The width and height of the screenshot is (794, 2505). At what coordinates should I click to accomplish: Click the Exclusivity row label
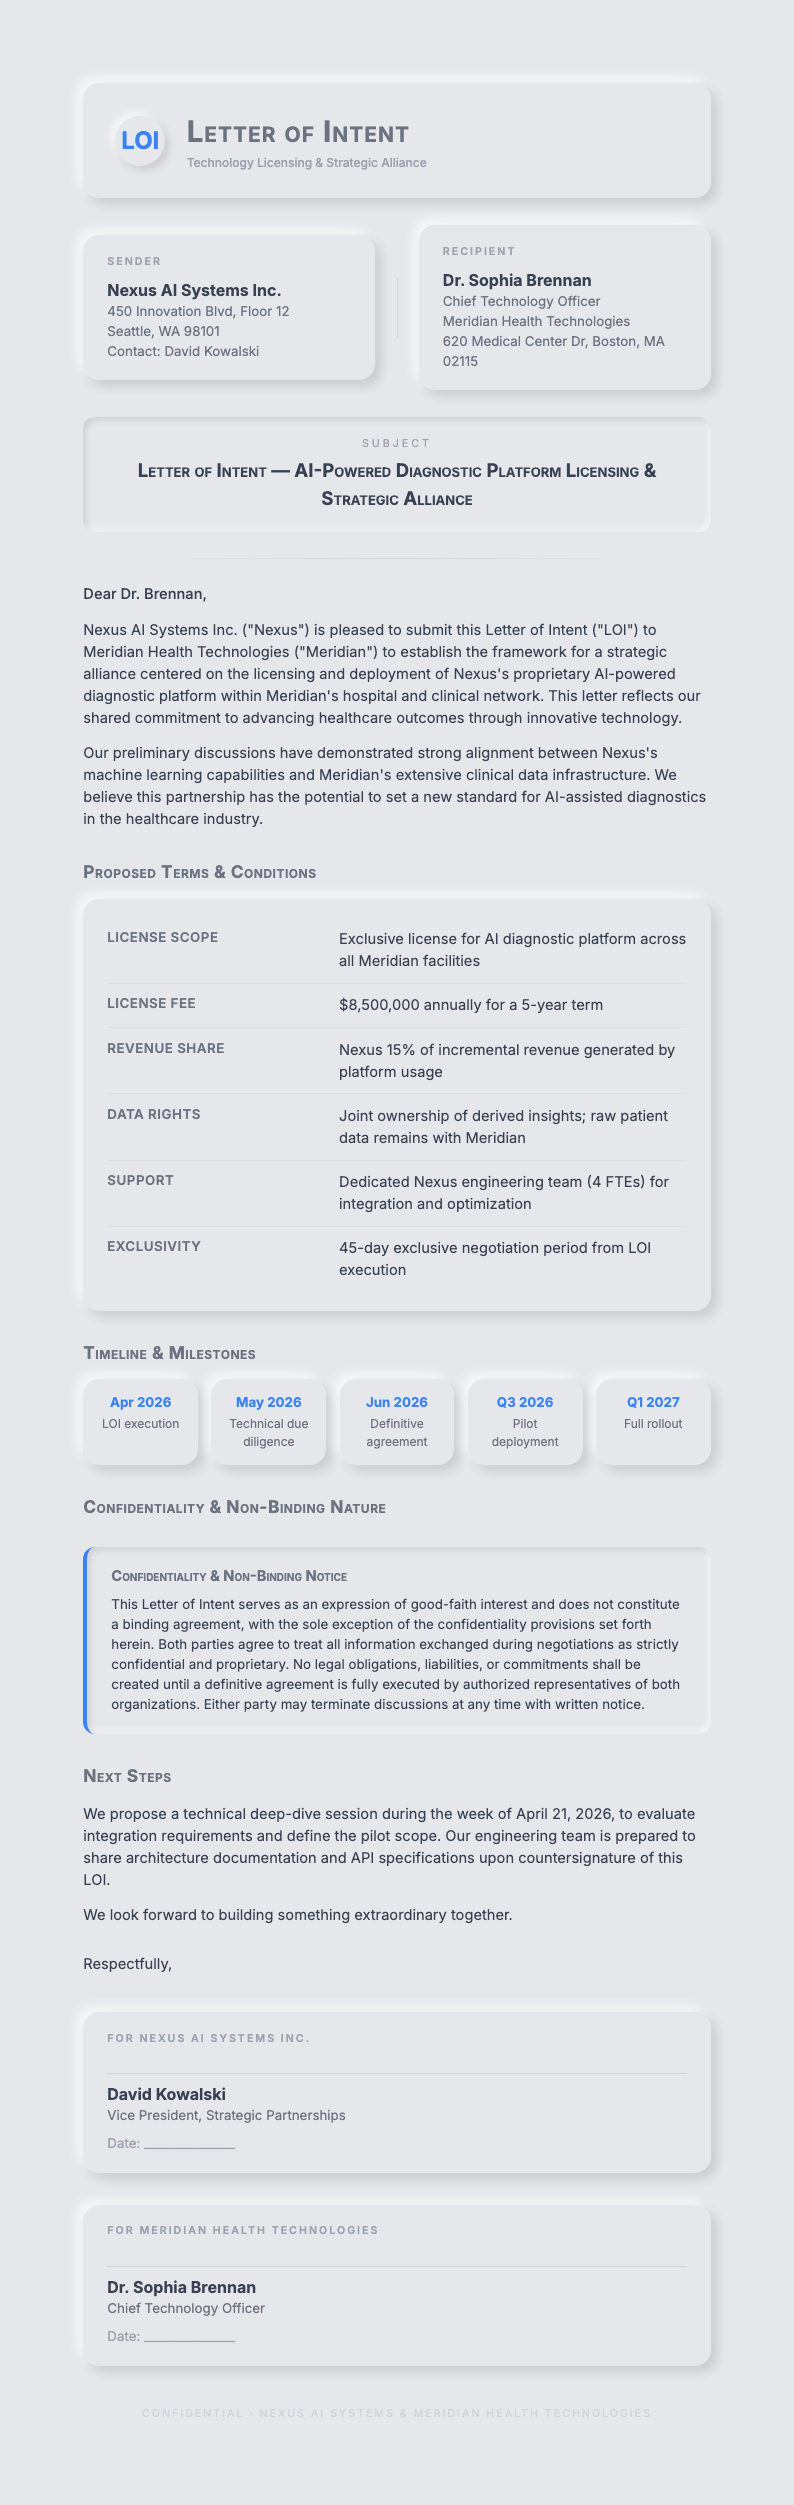(154, 1246)
